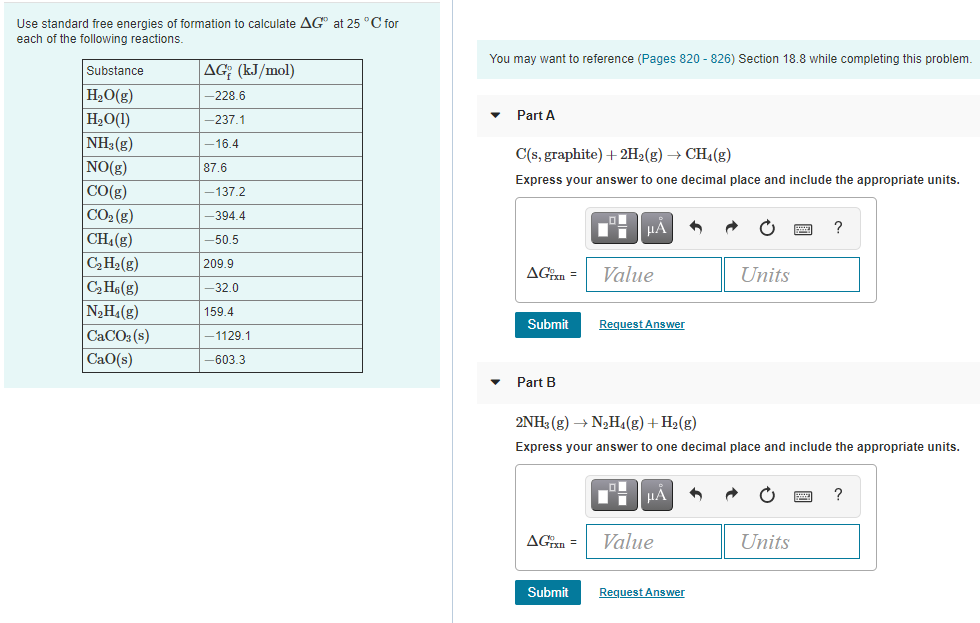Select the −50.5 value cell

click(281, 240)
